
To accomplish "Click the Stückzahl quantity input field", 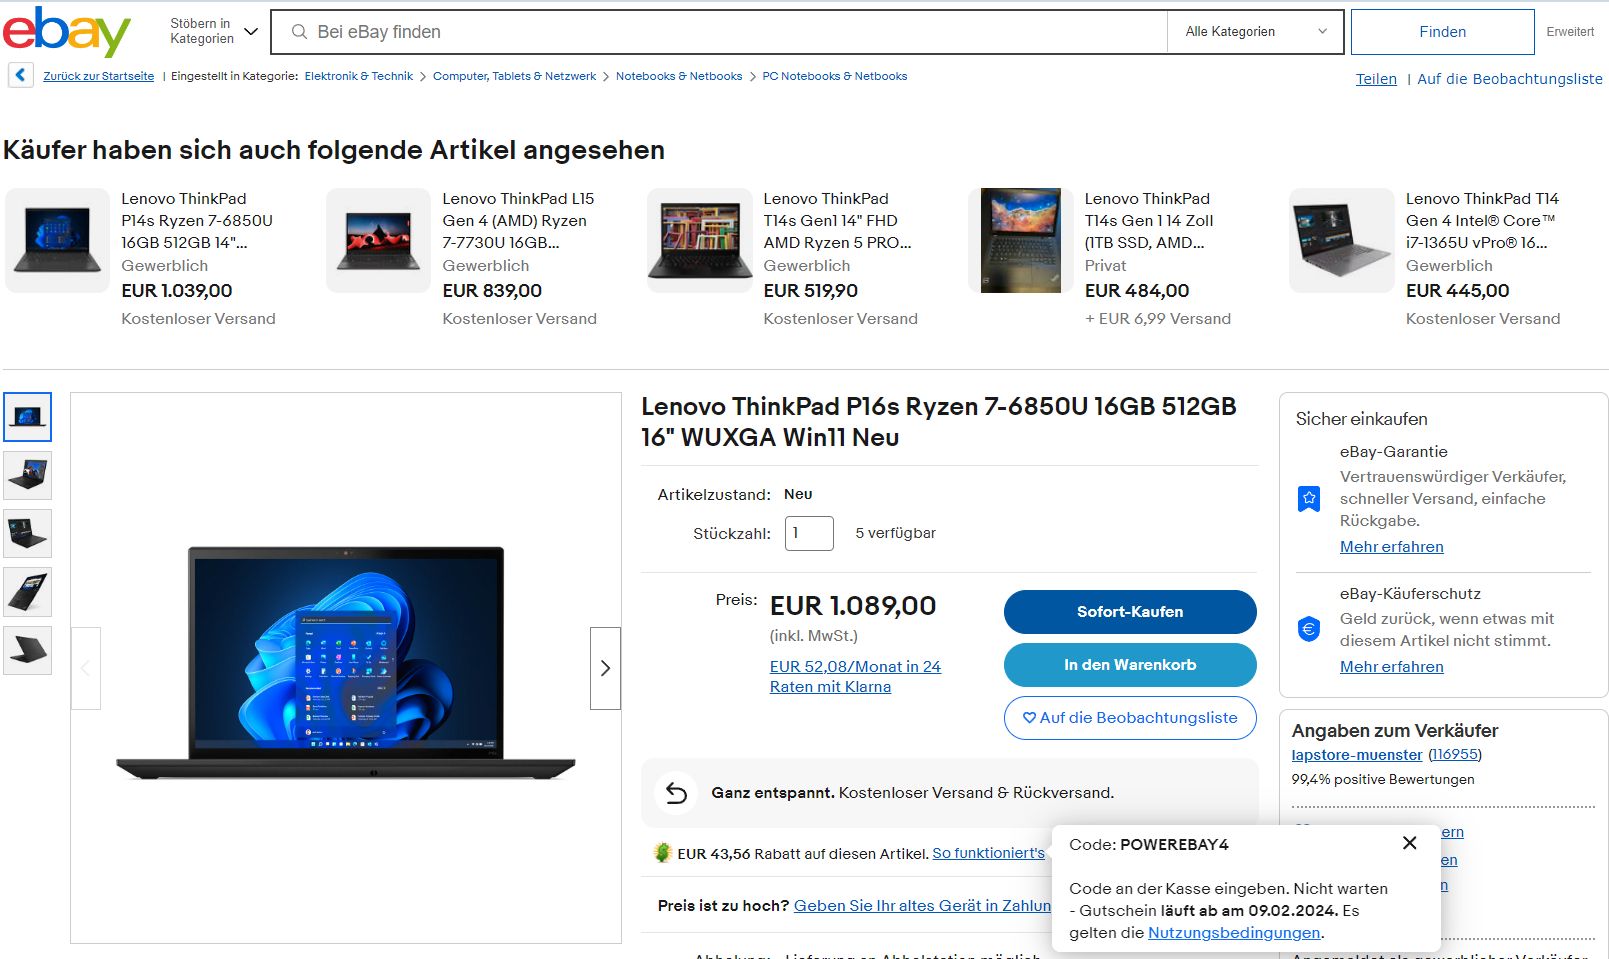I will point(809,533).
